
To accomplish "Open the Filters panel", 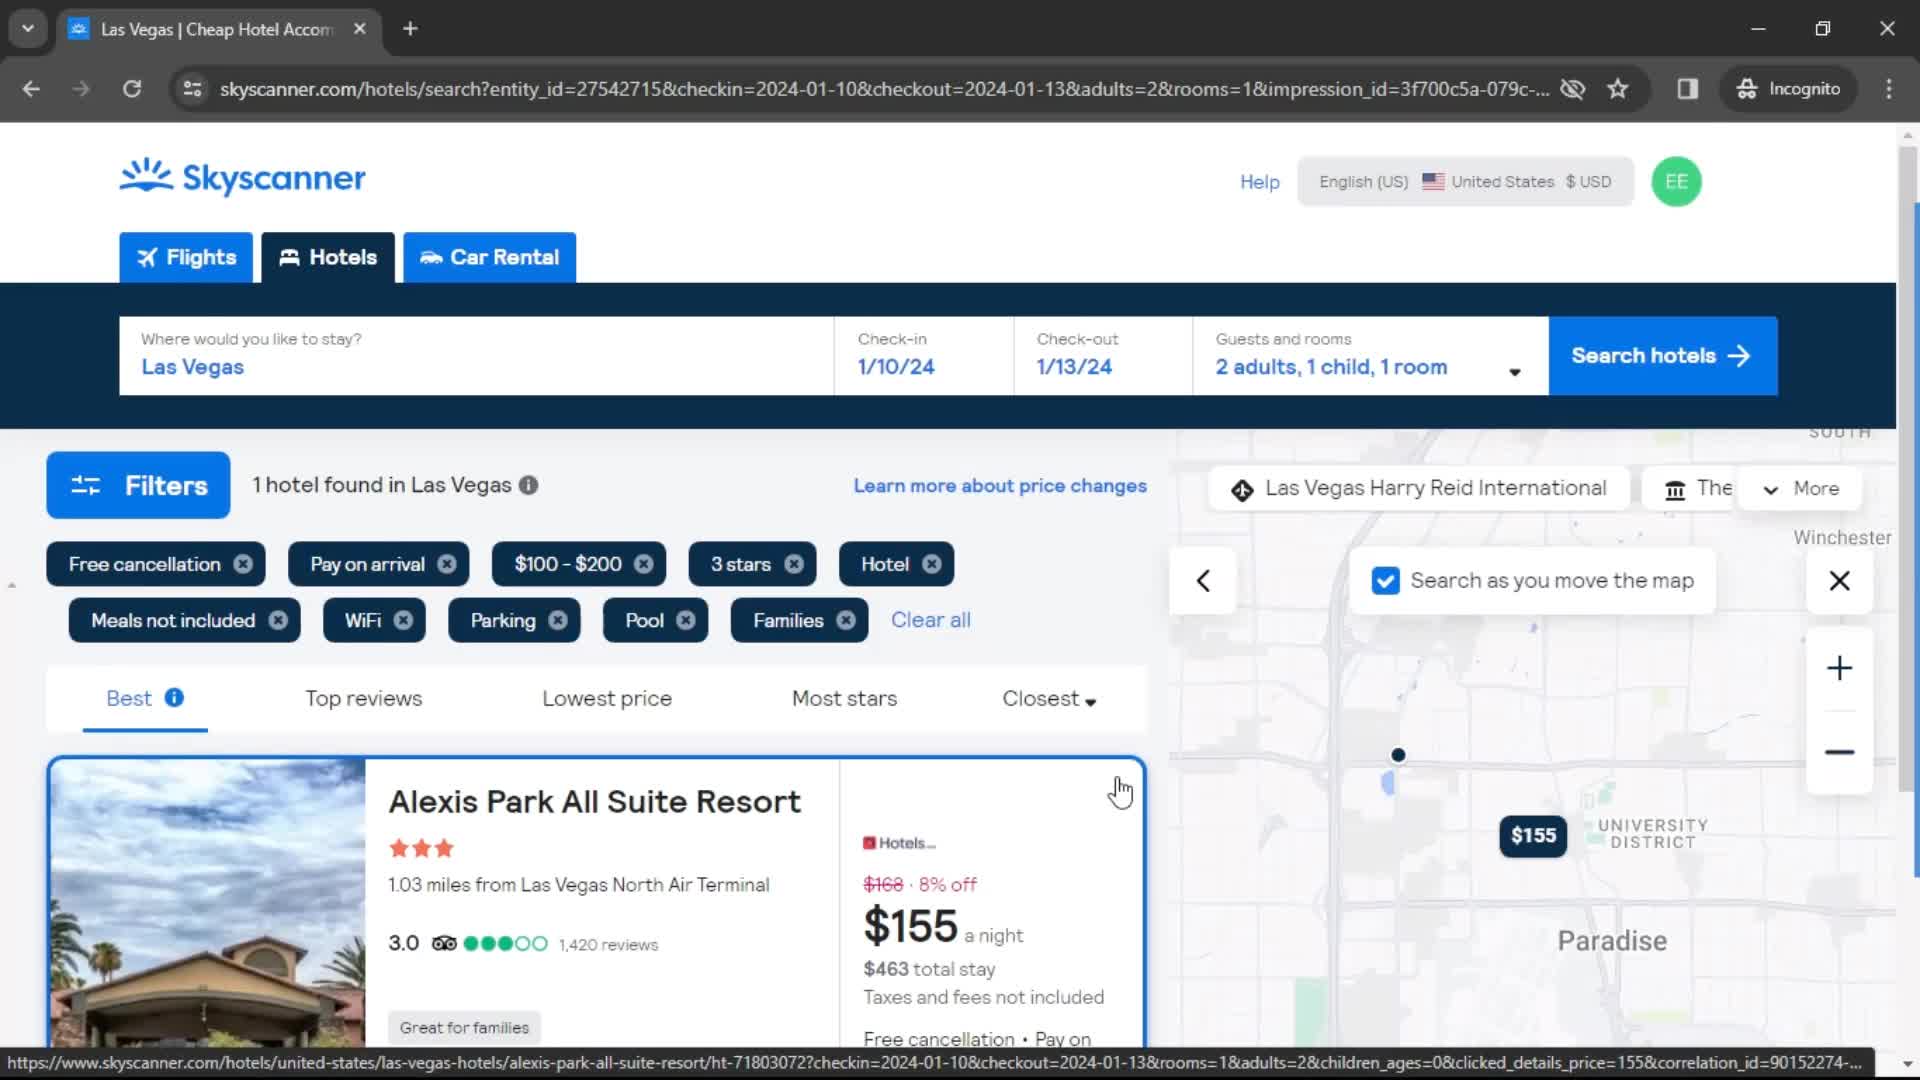I will [138, 485].
